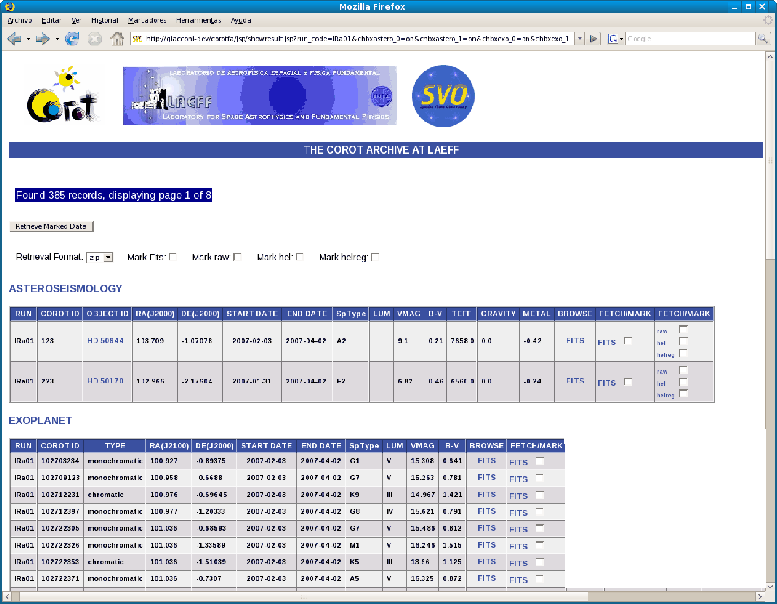Reload the current page
Image resolution: width=777 pixels, height=604 pixels.
pyautogui.click(x=72, y=39)
